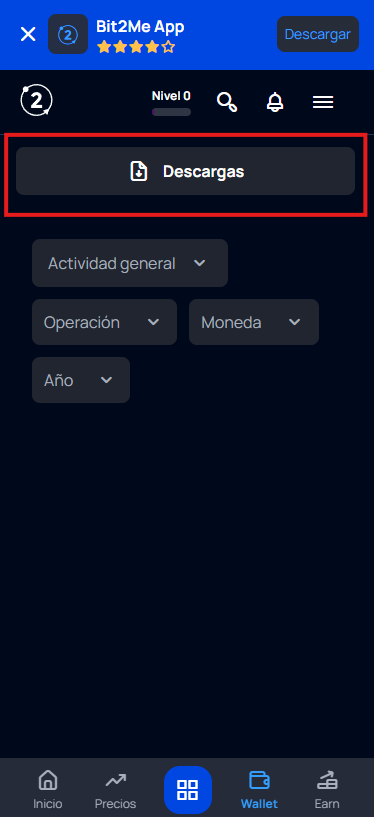374x817 pixels.
Task: Click the Descargas button
Action: [x=185, y=171]
